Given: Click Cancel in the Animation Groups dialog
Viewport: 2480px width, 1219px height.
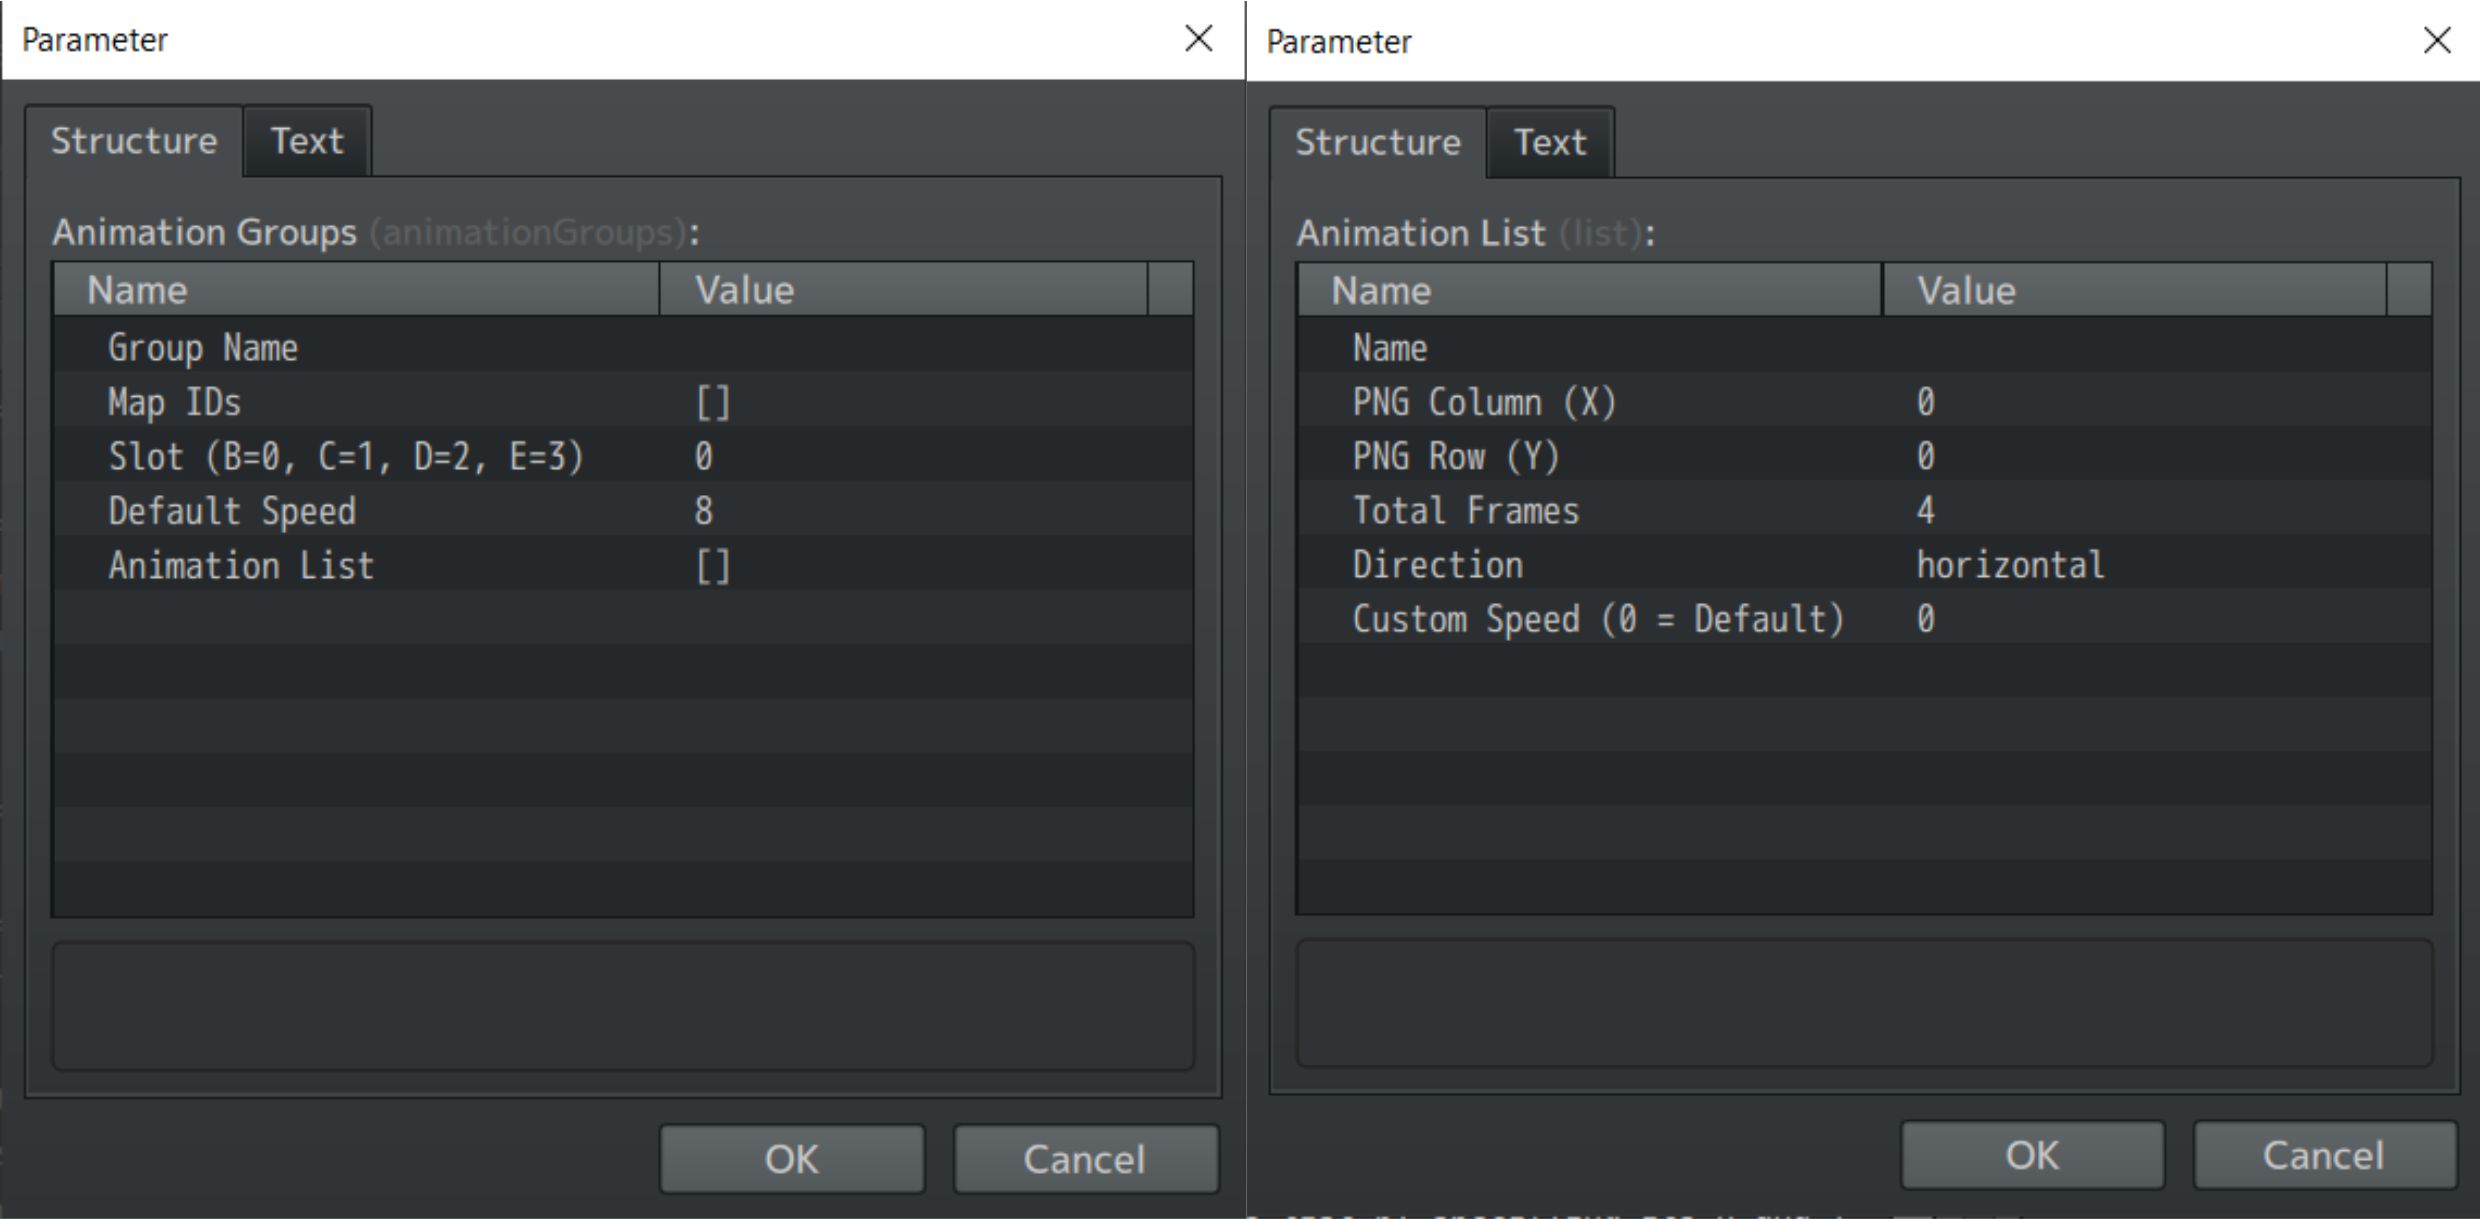Looking at the screenshot, I should [x=1085, y=1158].
